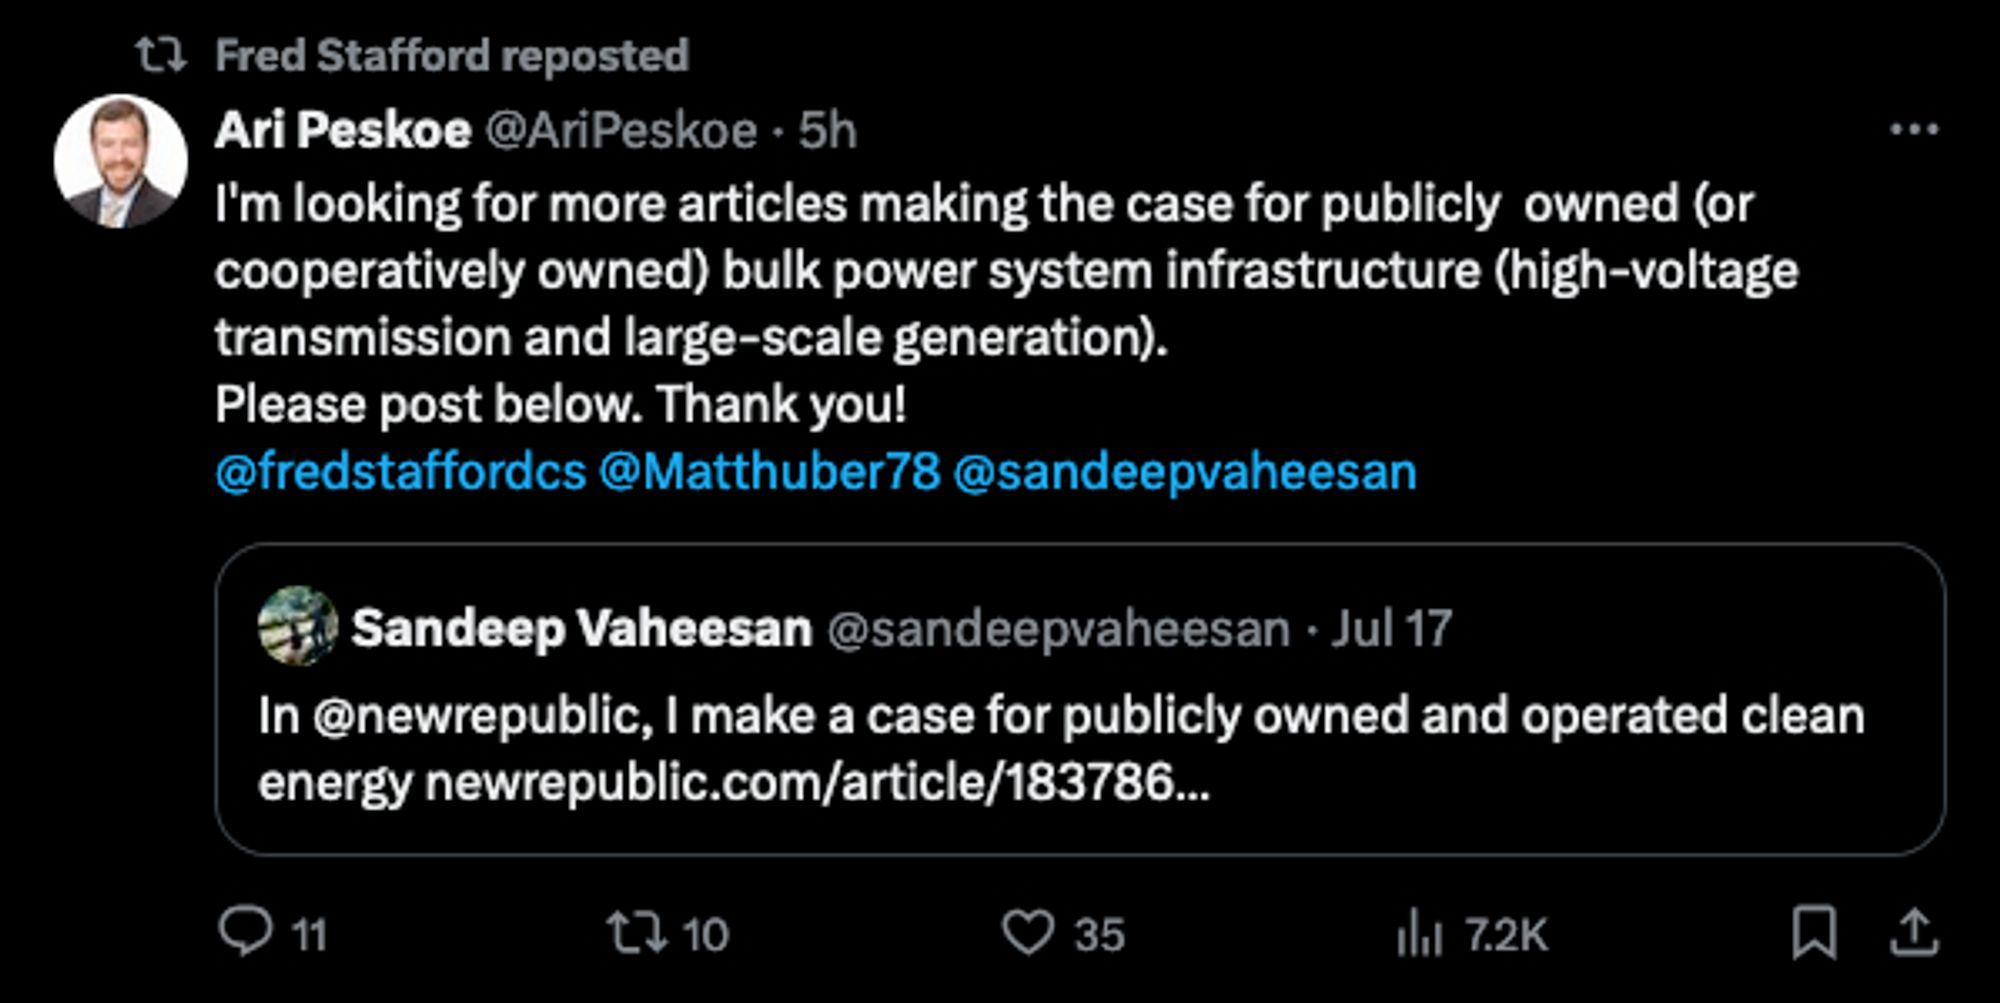
Task: Click the blue @sandeepvaheesan mention
Action: [1185, 472]
